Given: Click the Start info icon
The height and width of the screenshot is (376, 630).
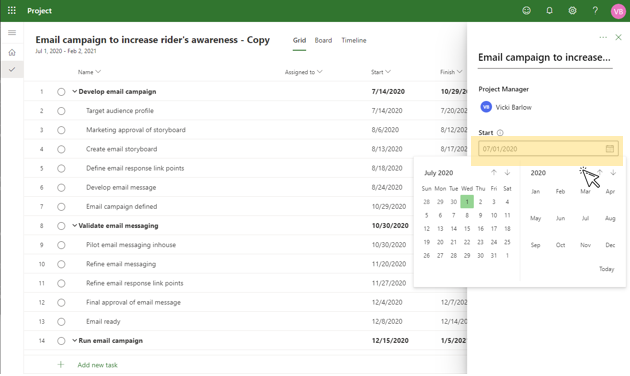Looking at the screenshot, I should click(x=500, y=133).
